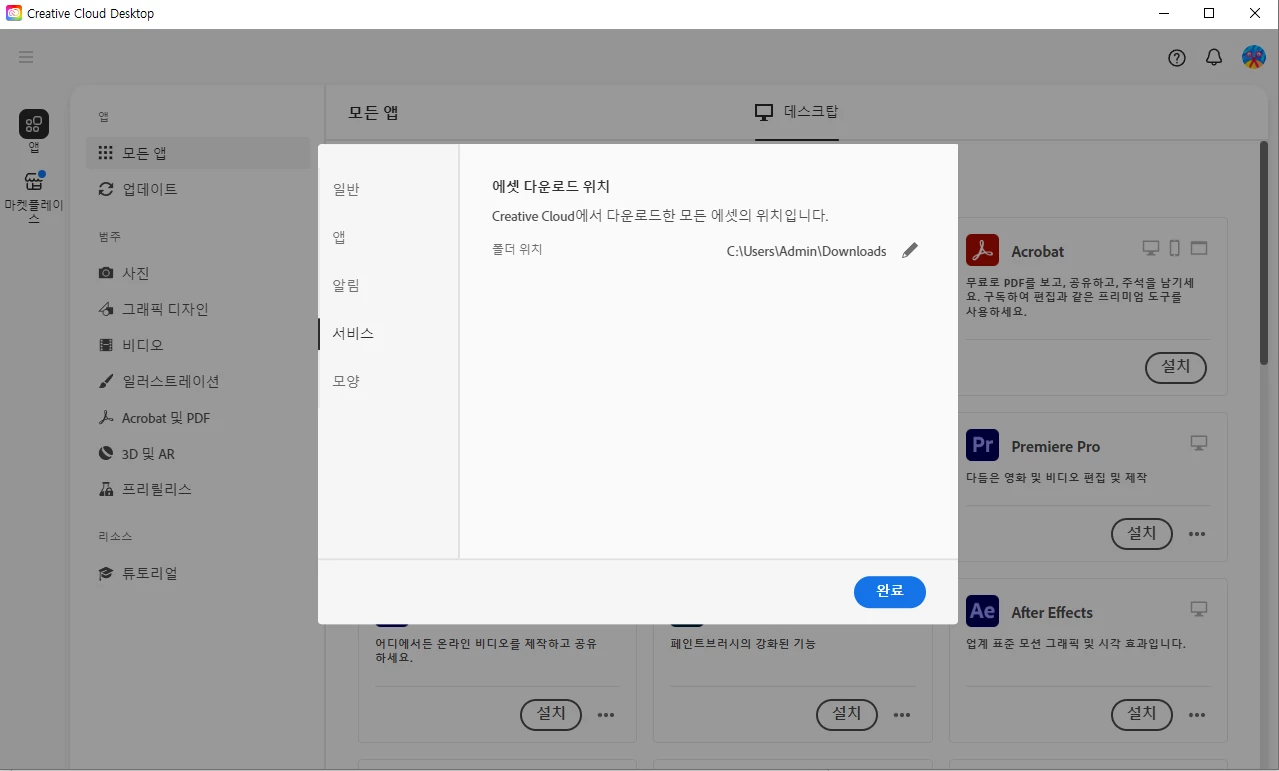Install After Effects with 설치 button

point(1142,714)
